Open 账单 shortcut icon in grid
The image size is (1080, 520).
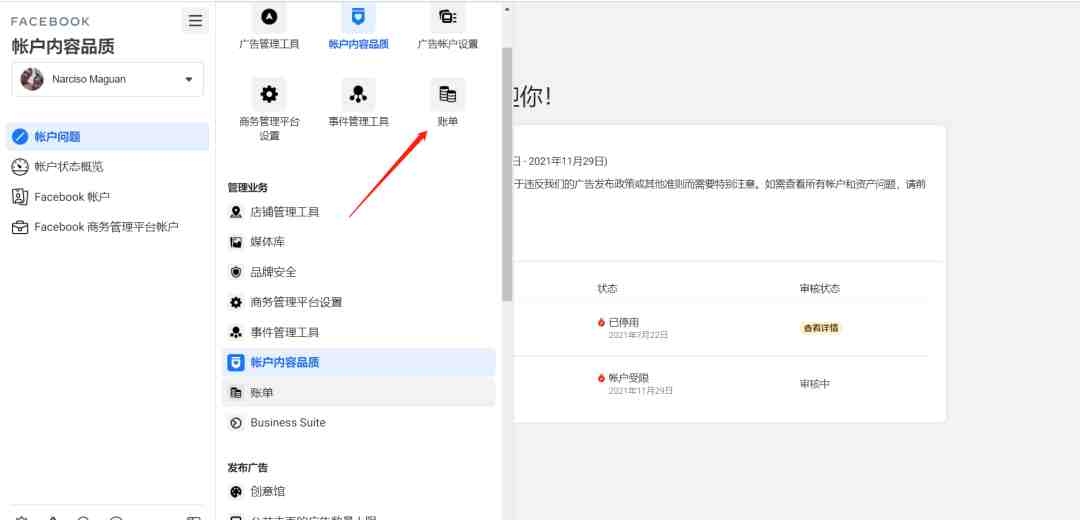448,94
